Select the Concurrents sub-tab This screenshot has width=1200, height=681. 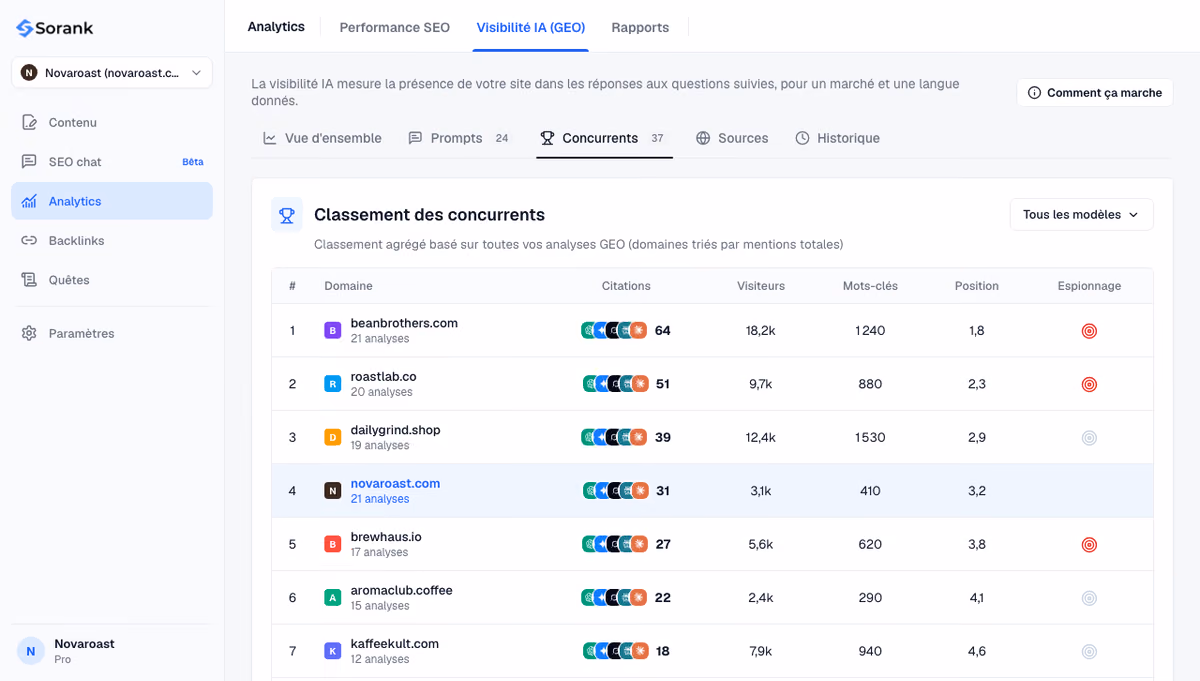[603, 138]
